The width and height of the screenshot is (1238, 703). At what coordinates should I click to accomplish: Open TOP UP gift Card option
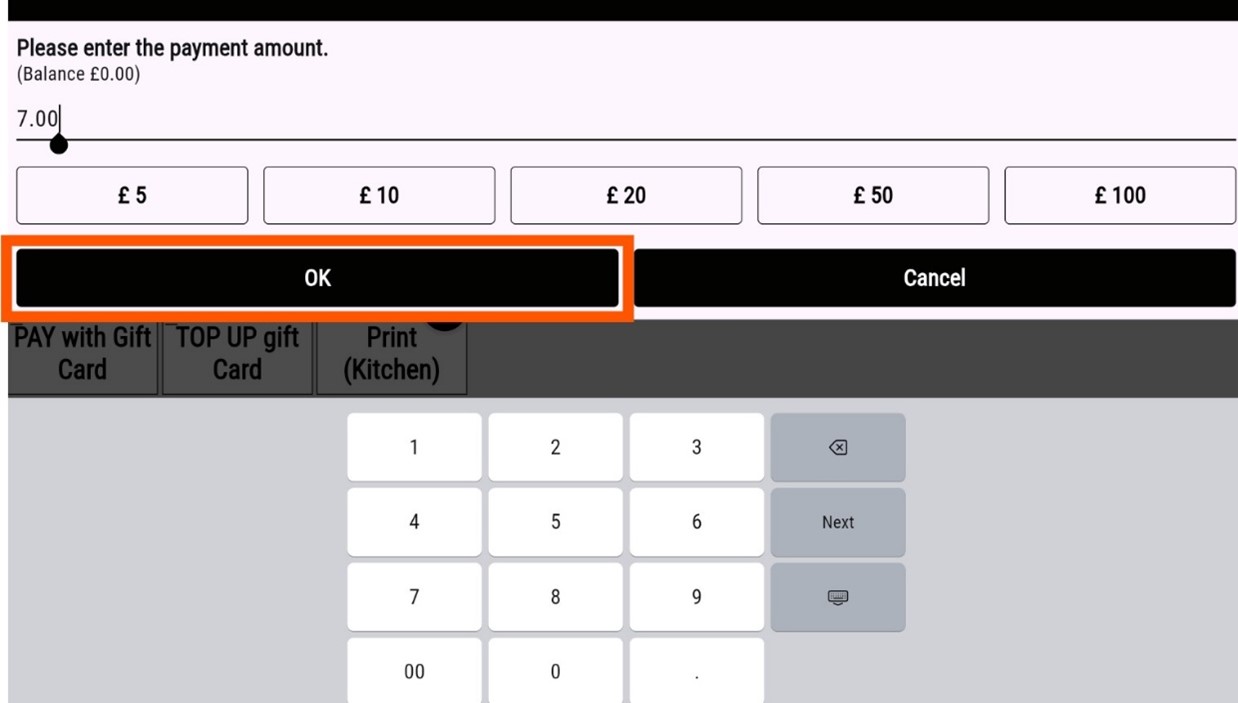click(x=237, y=355)
